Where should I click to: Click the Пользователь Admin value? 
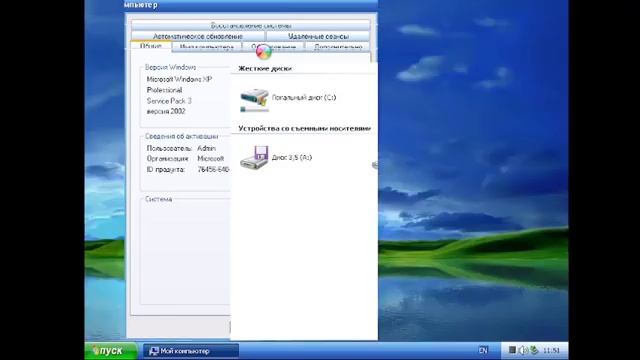(x=207, y=148)
